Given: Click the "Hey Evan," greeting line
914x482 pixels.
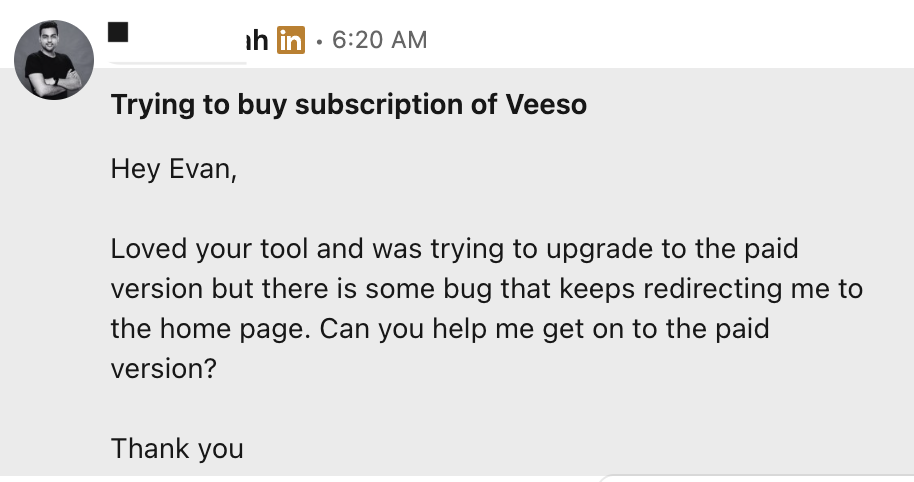Looking at the screenshot, I should coord(174,169).
